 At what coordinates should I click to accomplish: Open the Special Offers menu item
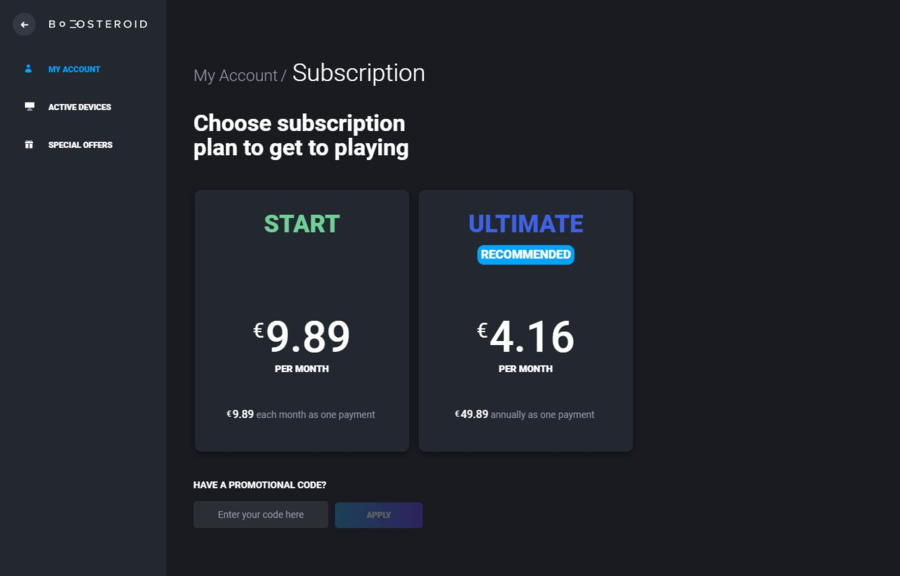80,145
